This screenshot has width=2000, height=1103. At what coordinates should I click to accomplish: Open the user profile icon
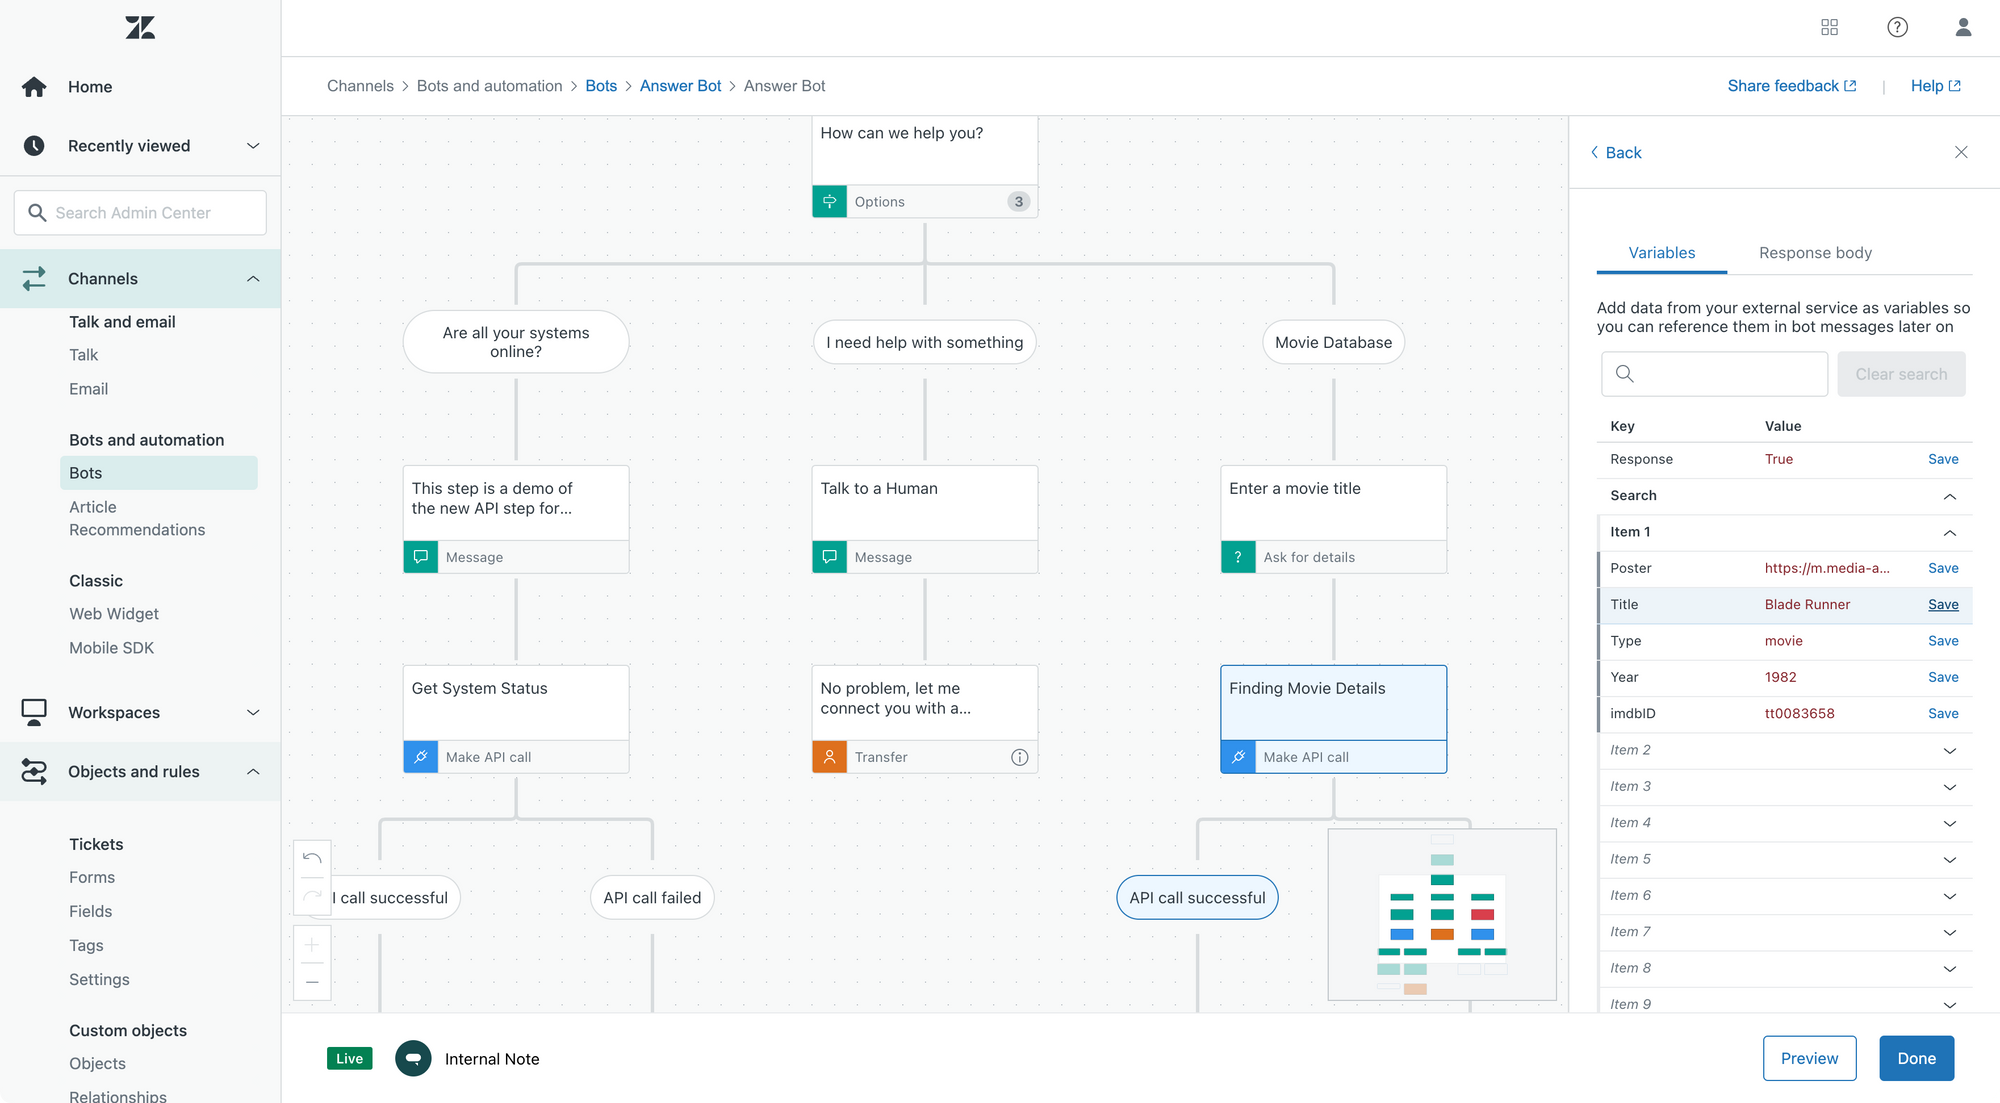click(1963, 27)
